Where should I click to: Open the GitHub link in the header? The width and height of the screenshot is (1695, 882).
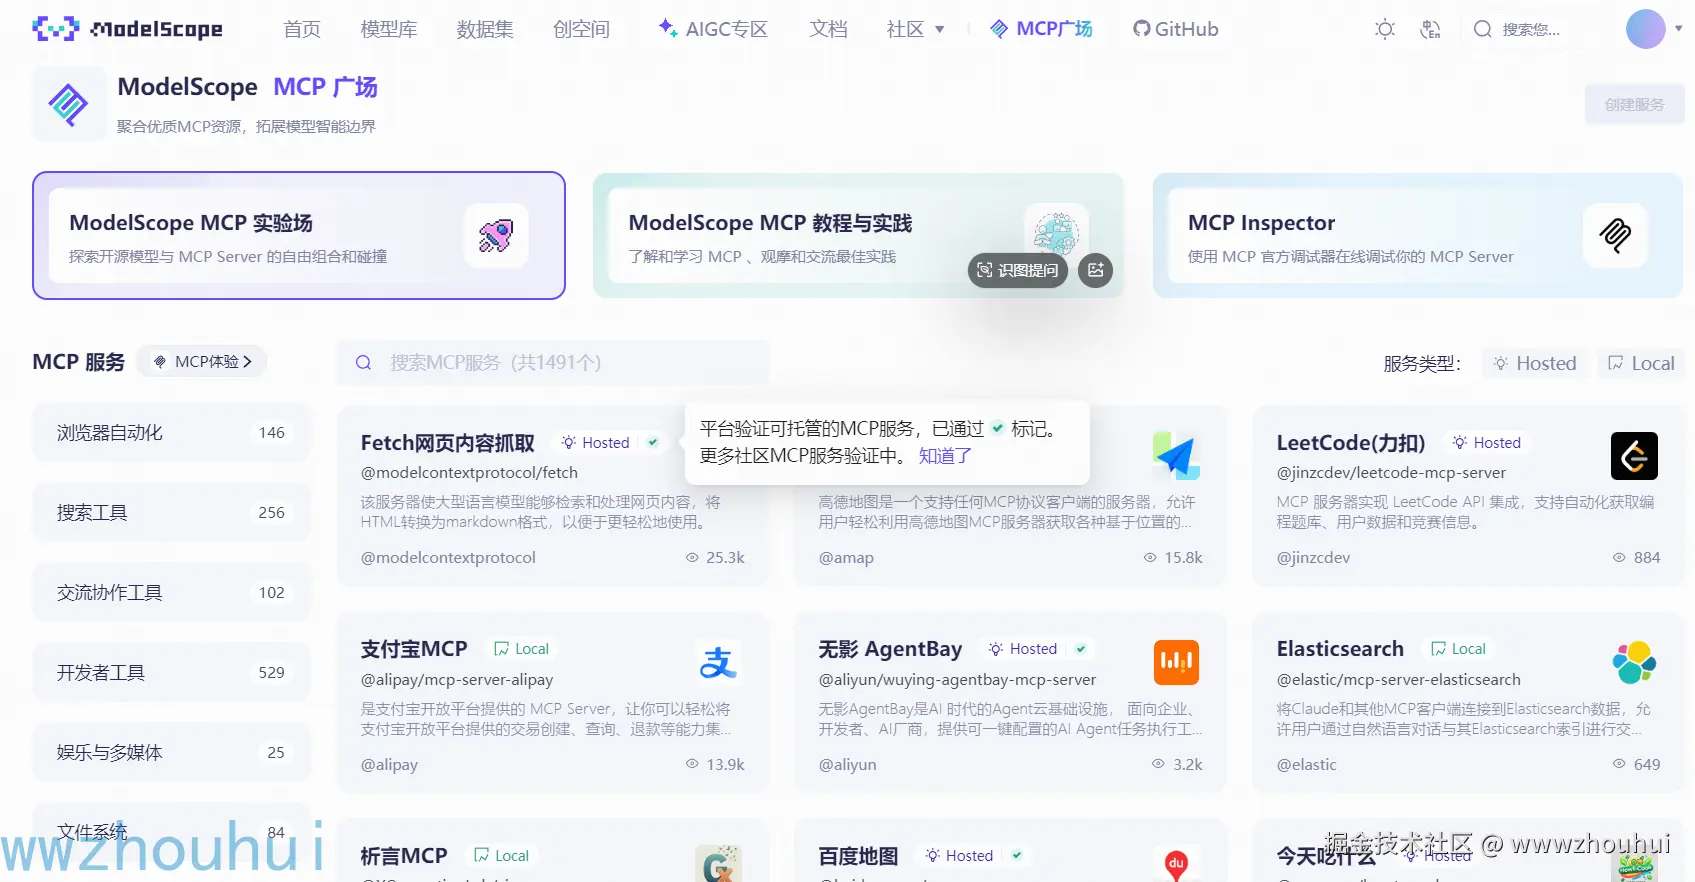click(1176, 29)
